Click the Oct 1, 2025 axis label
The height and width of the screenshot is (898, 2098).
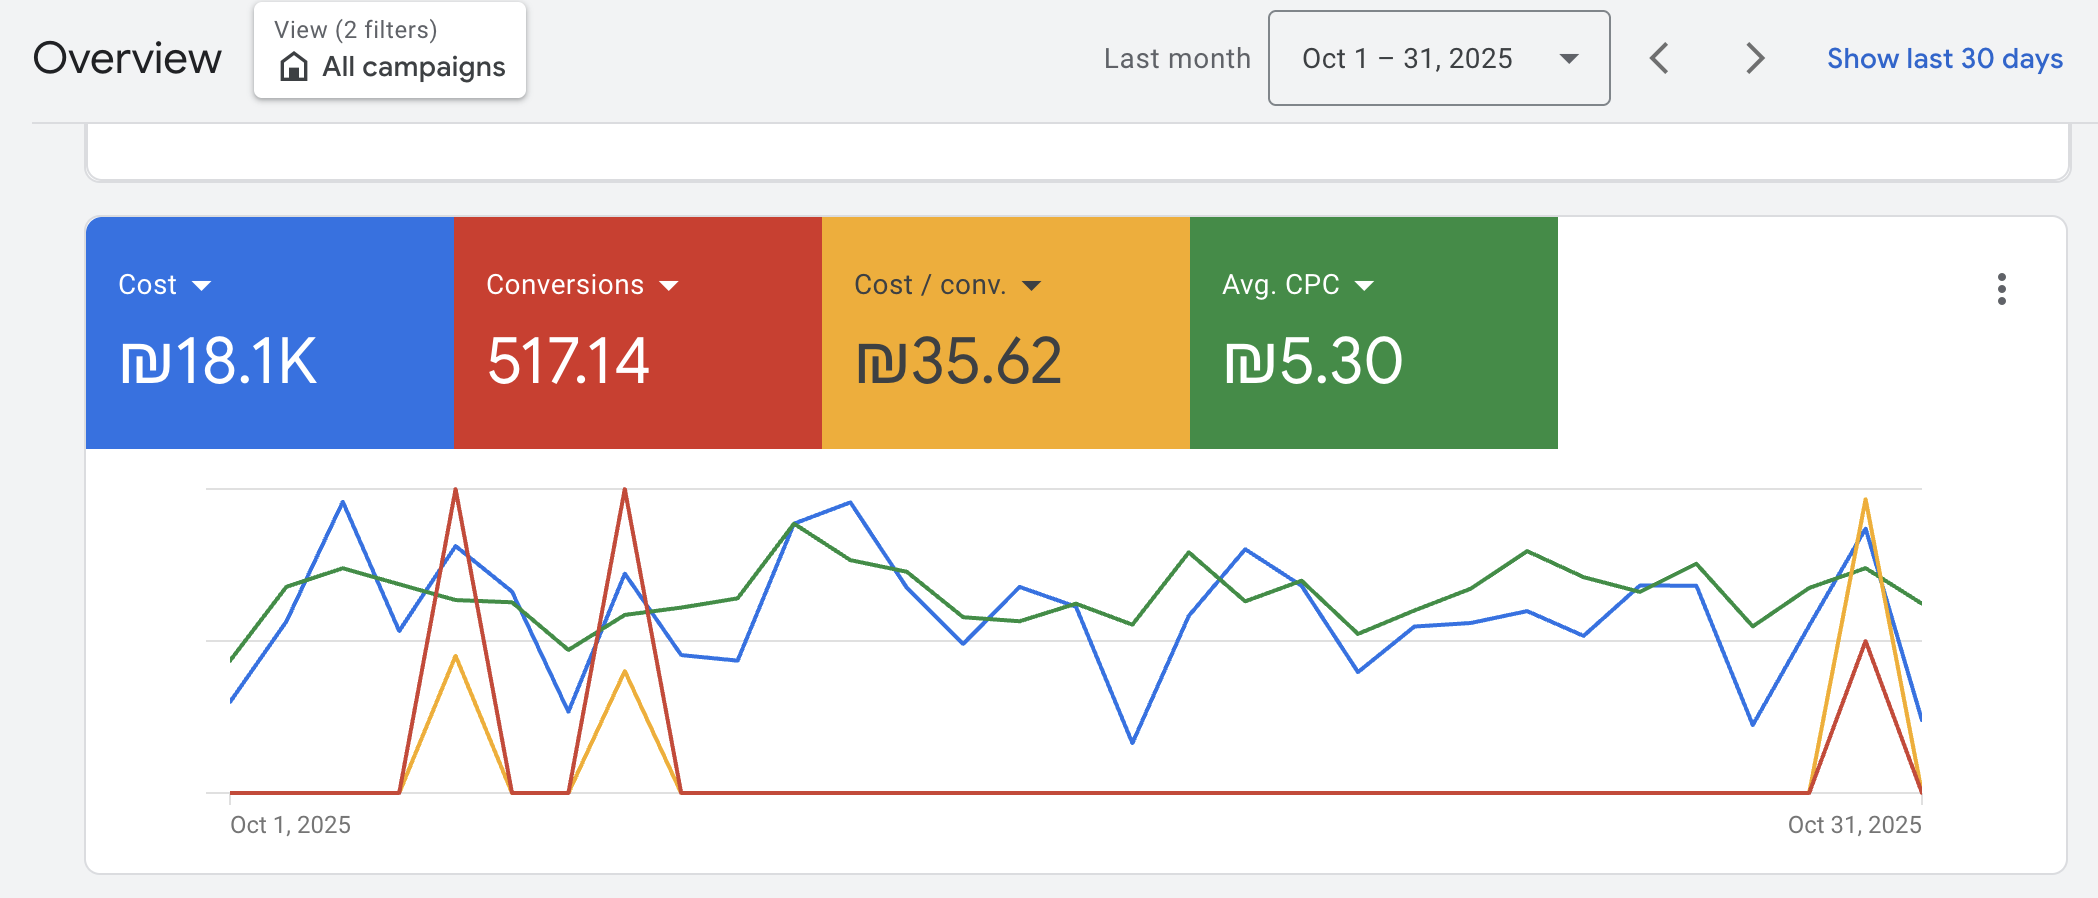pos(290,825)
